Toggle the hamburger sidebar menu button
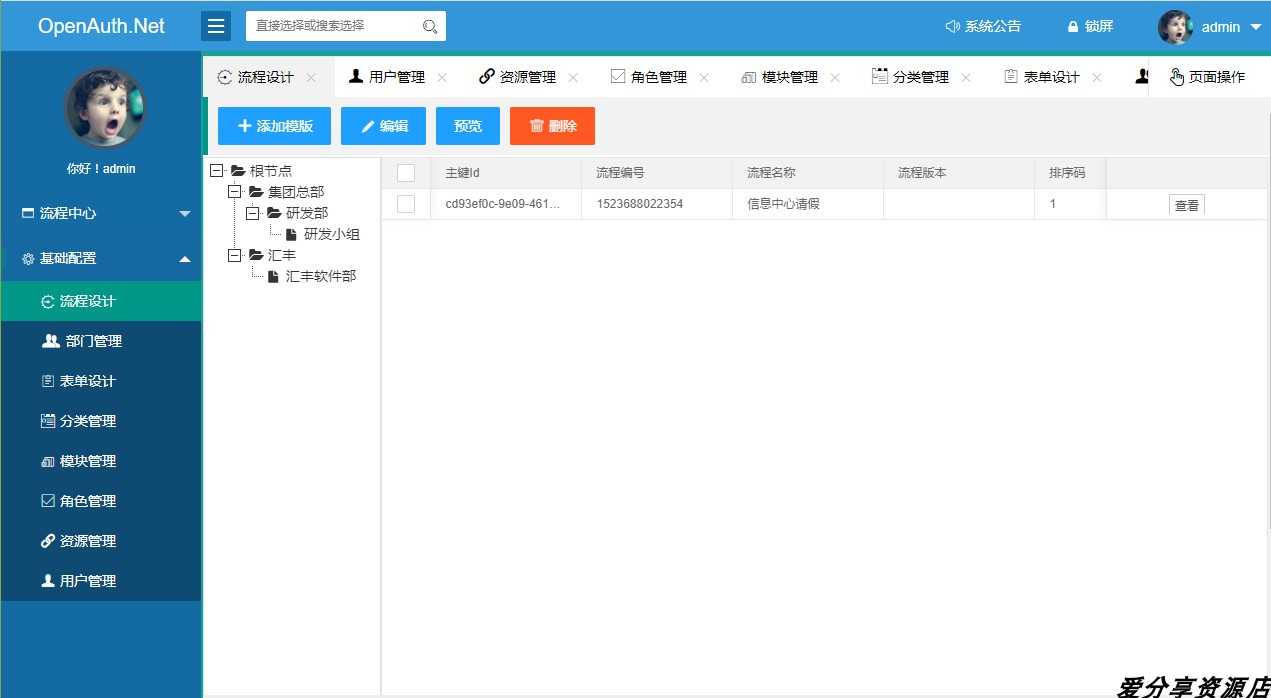Viewport: 1271px width, 698px height. pyautogui.click(x=216, y=26)
